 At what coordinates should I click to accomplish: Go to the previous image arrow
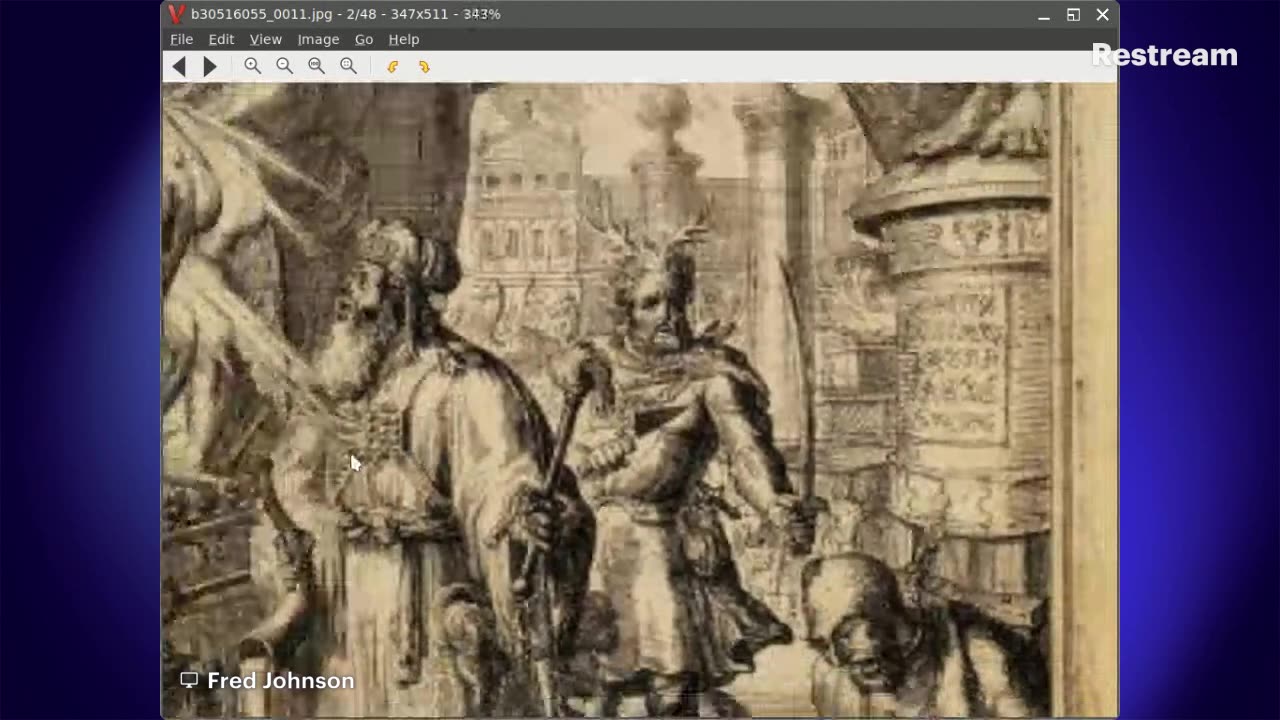click(x=179, y=66)
